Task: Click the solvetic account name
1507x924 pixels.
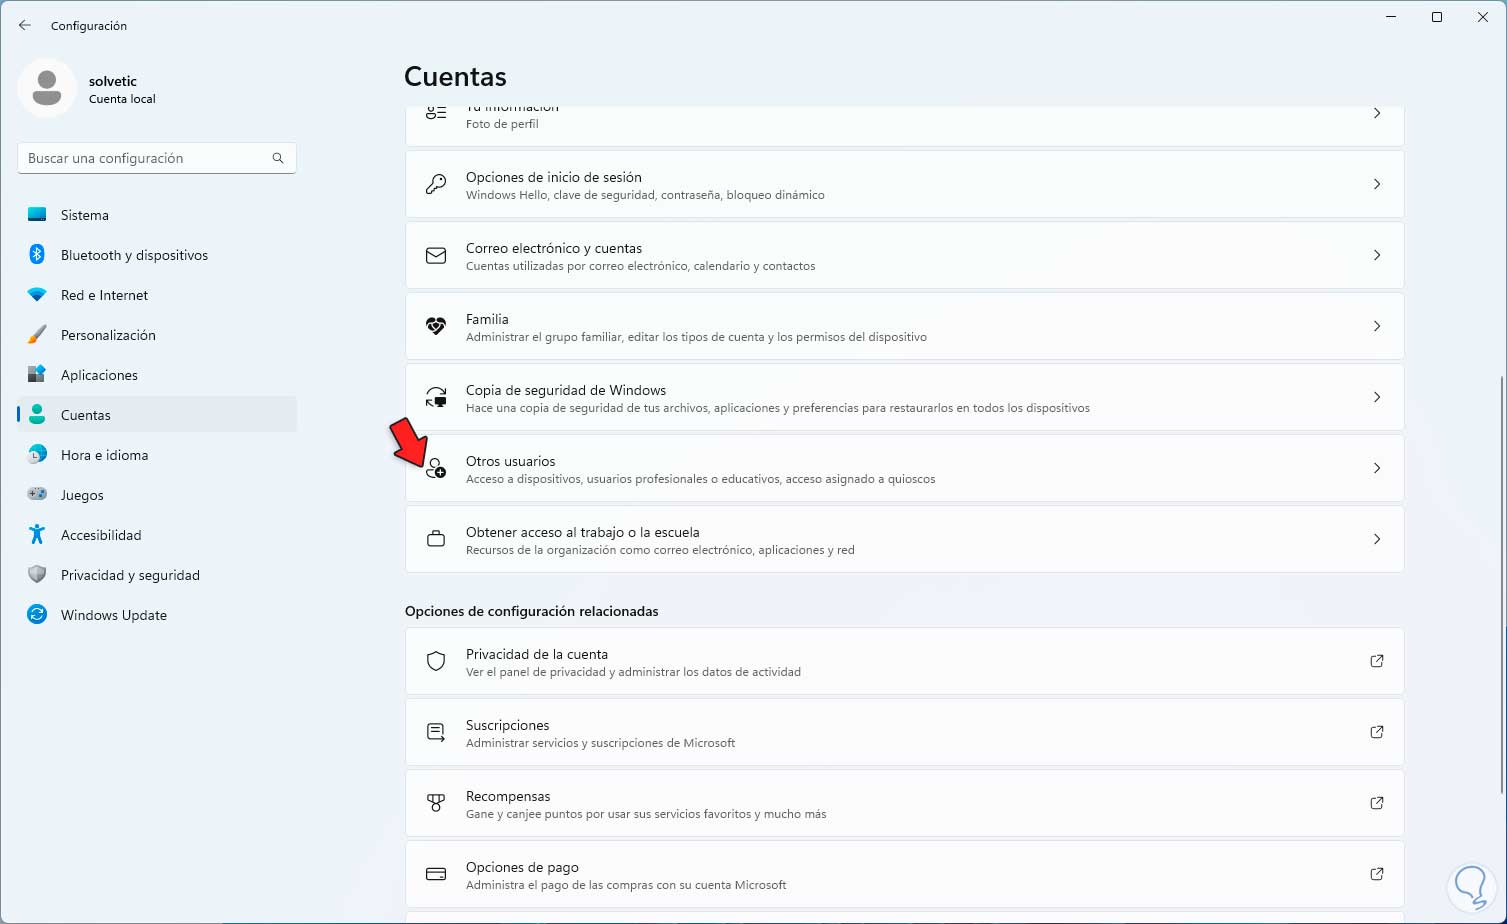Action: [113, 81]
